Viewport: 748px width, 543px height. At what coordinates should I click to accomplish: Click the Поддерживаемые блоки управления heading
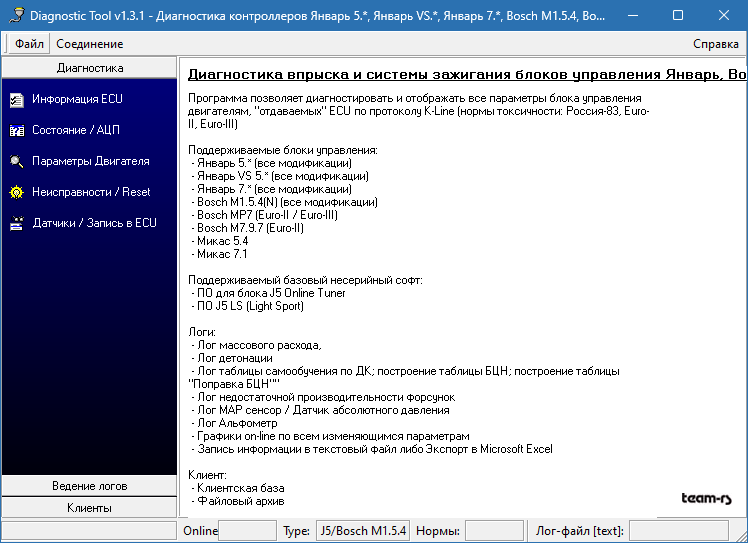click(x=283, y=150)
